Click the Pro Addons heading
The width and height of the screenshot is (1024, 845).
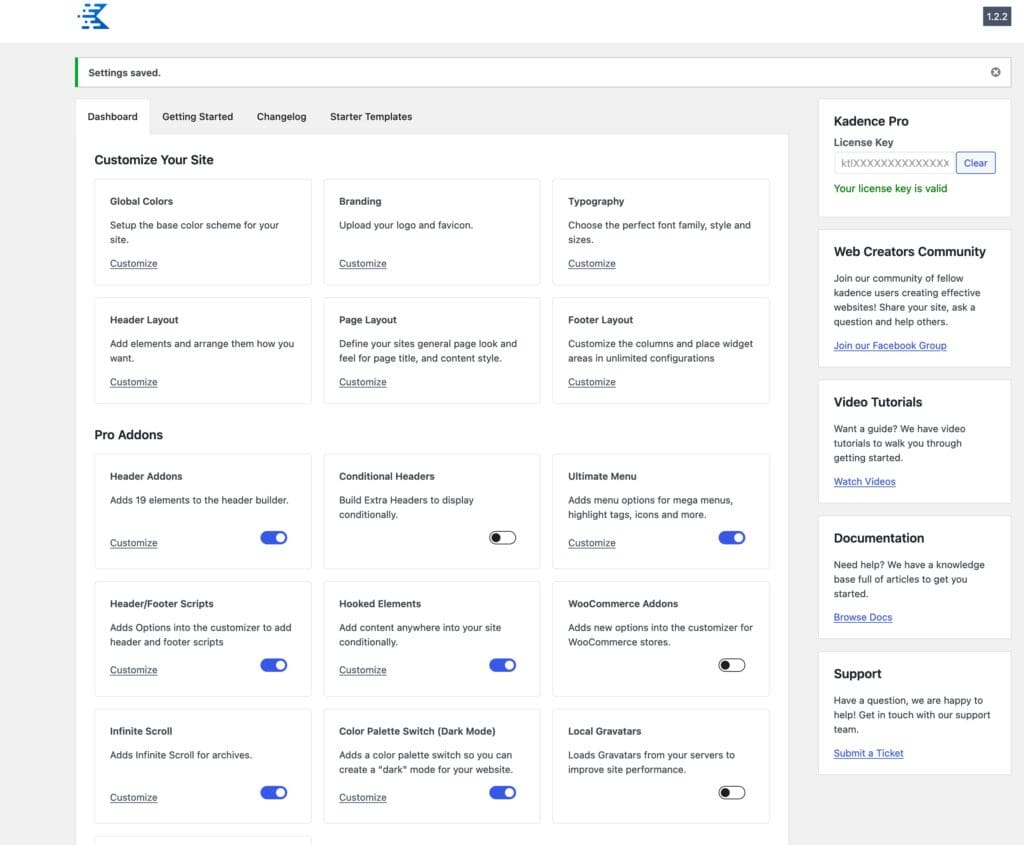click(129, 435)
